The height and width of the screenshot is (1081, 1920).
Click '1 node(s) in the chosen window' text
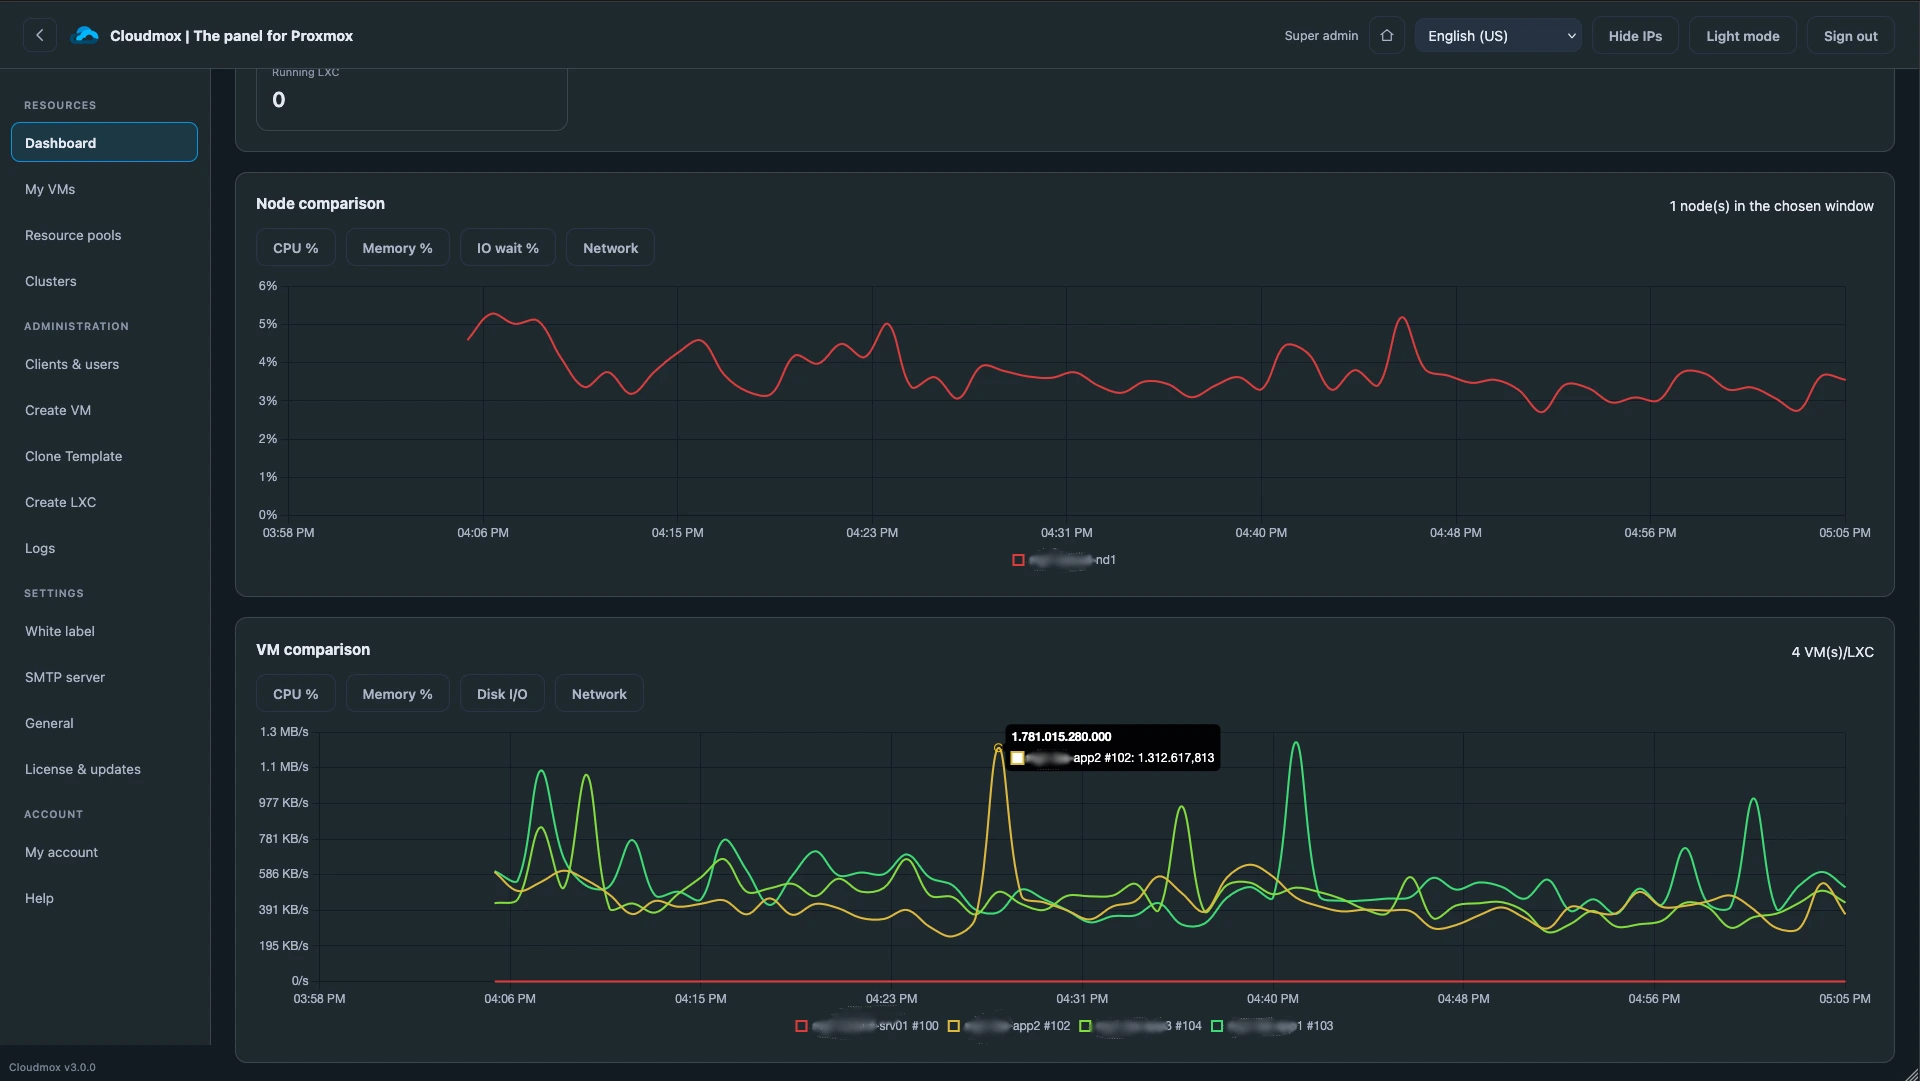click(x=1771, y=206)
